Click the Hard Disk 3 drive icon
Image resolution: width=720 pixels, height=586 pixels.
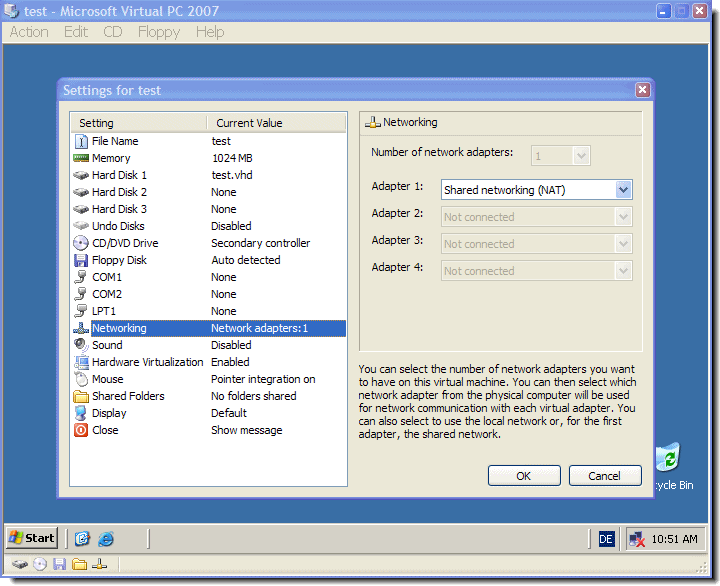[81, 209]
